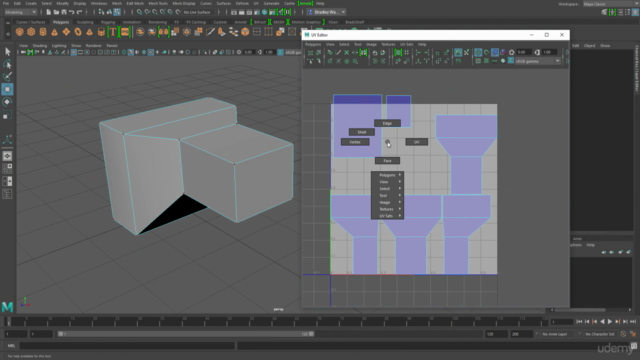Create a polygon cube from the shelf
Viewport: 640px width, 360px height.
[x=31, y=32]
